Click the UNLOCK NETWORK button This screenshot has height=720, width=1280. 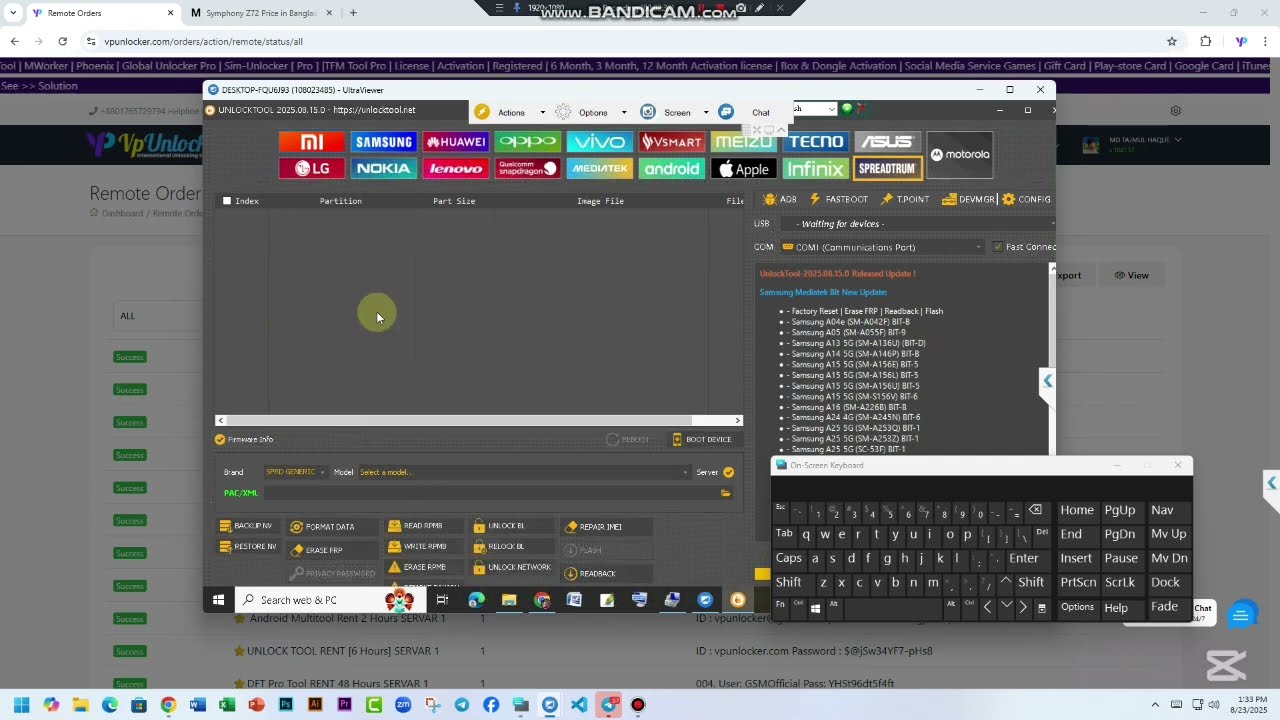pyautogui.click(x=512, y=567)
